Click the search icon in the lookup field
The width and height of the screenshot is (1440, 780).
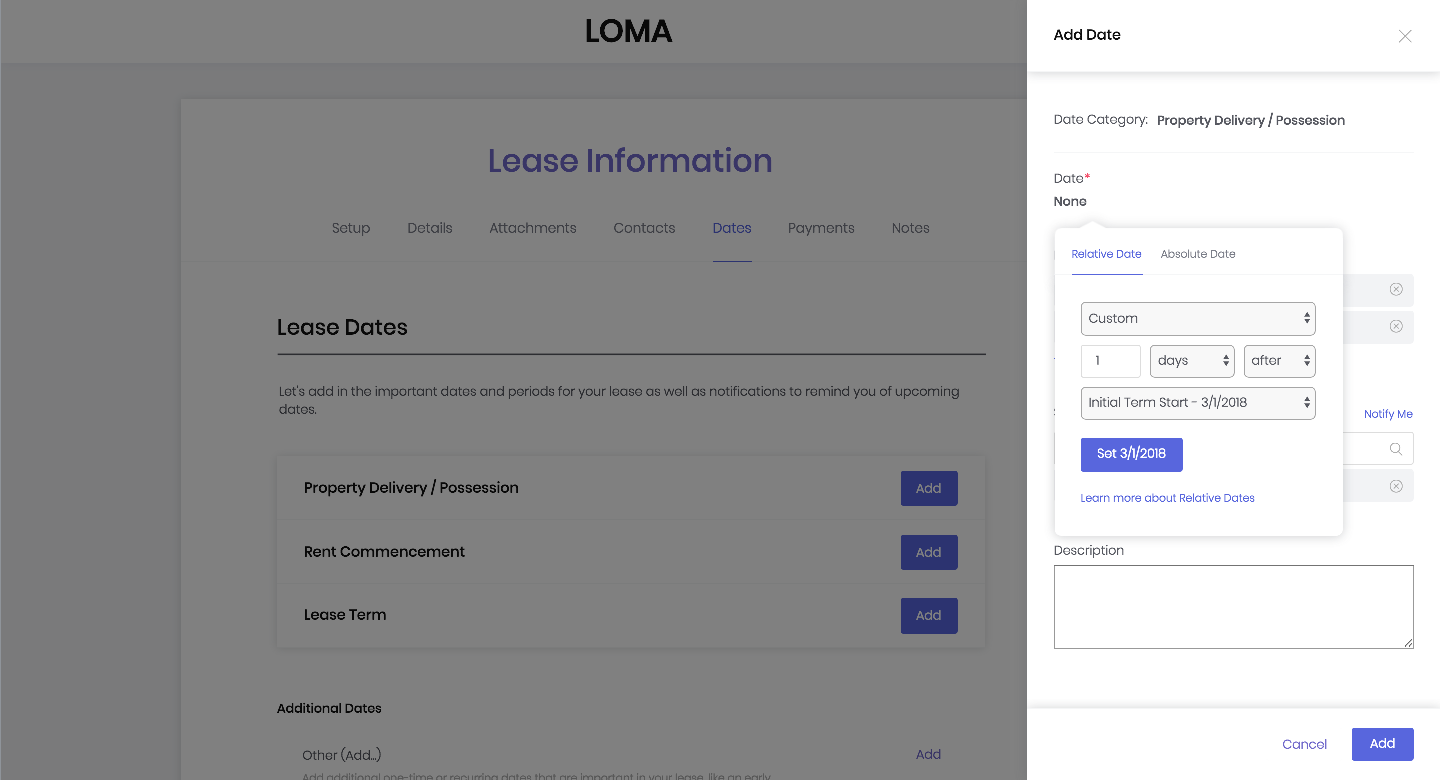1396,448
